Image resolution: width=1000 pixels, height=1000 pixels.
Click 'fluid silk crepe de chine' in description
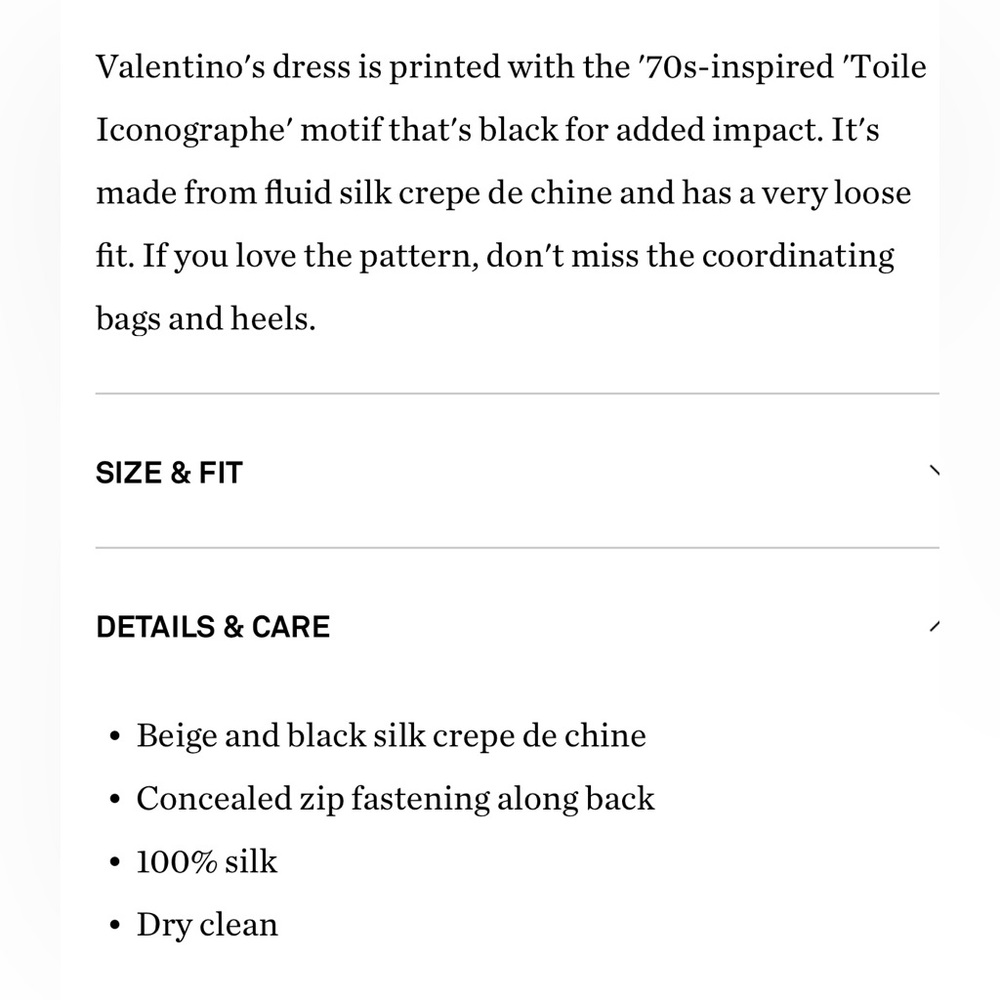[438, 193]
